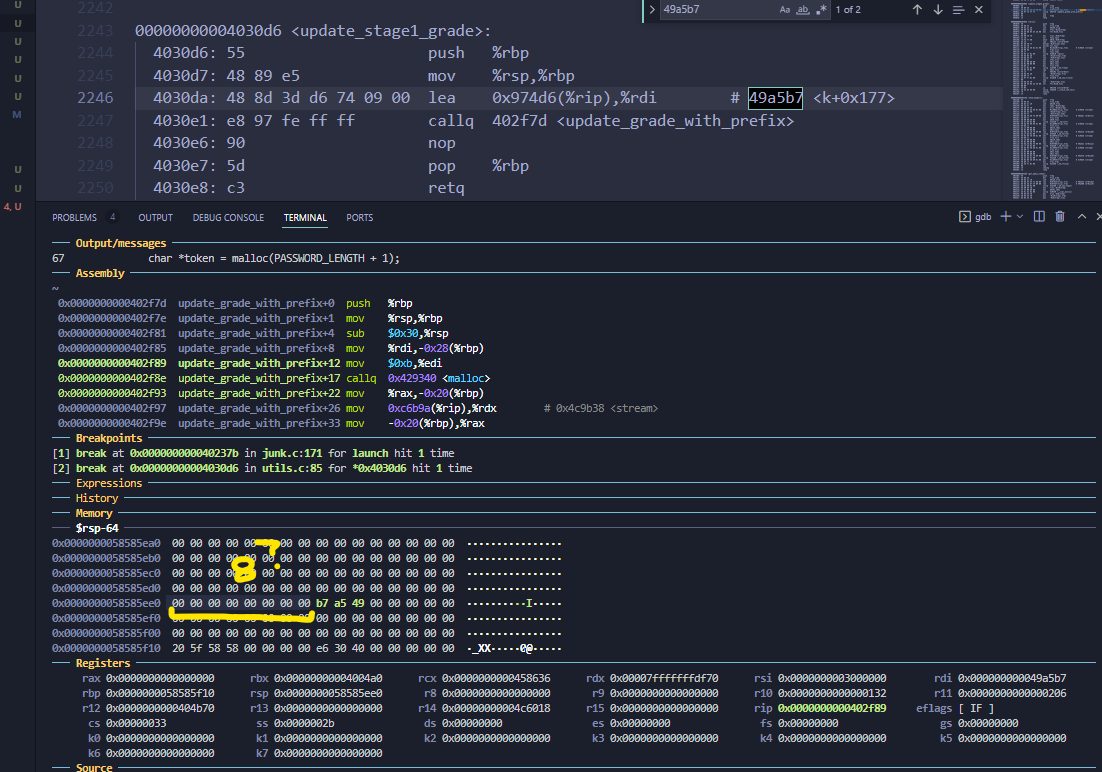Switch to the OUTPUT tab
The image size is (1102, 772).
tap(155, 217)
